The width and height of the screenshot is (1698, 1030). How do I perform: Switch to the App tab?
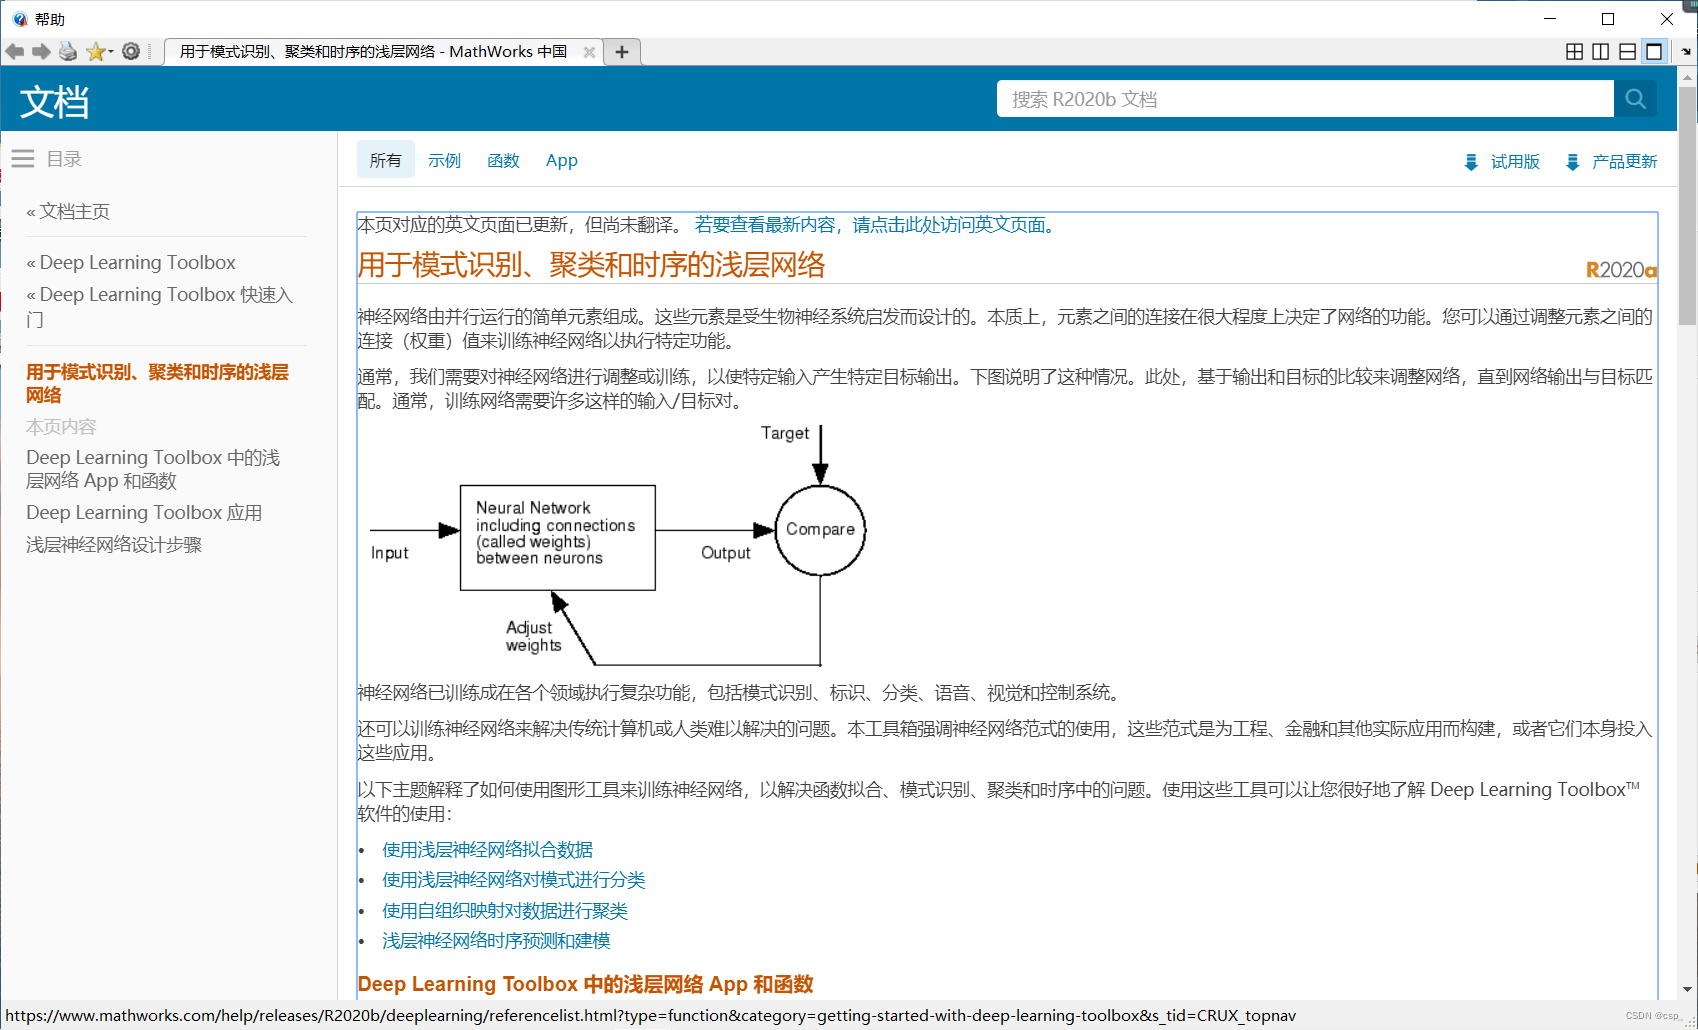[562, 160]
